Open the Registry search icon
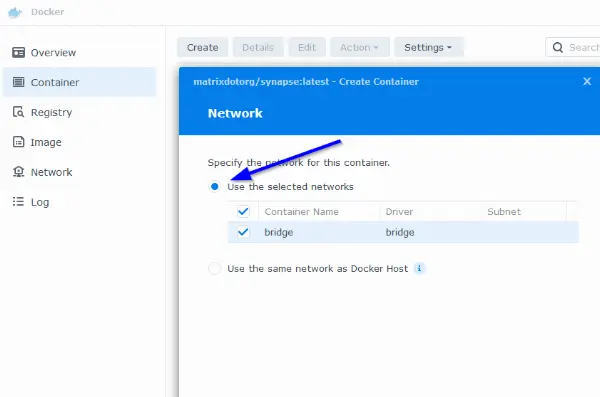The height and width of the screenshot is (397, 600). click(x=18, y=112)
